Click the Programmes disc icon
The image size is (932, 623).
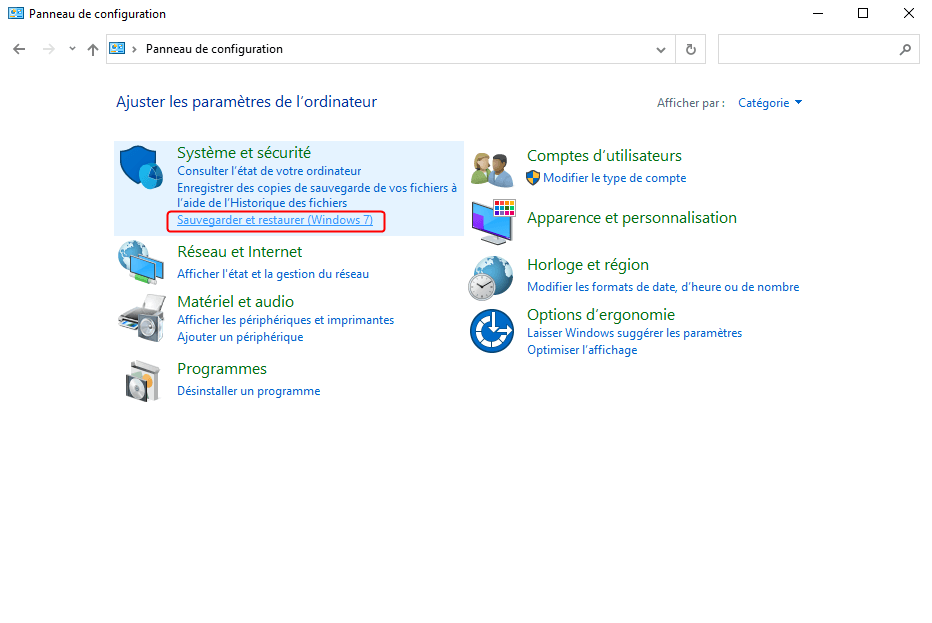point(143,381)
